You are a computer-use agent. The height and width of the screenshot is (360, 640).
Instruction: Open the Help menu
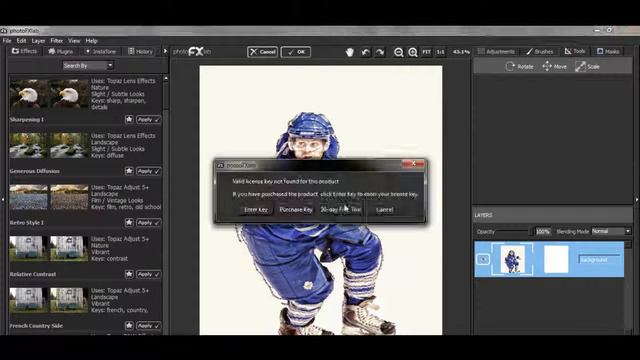(x=91, y=41)
